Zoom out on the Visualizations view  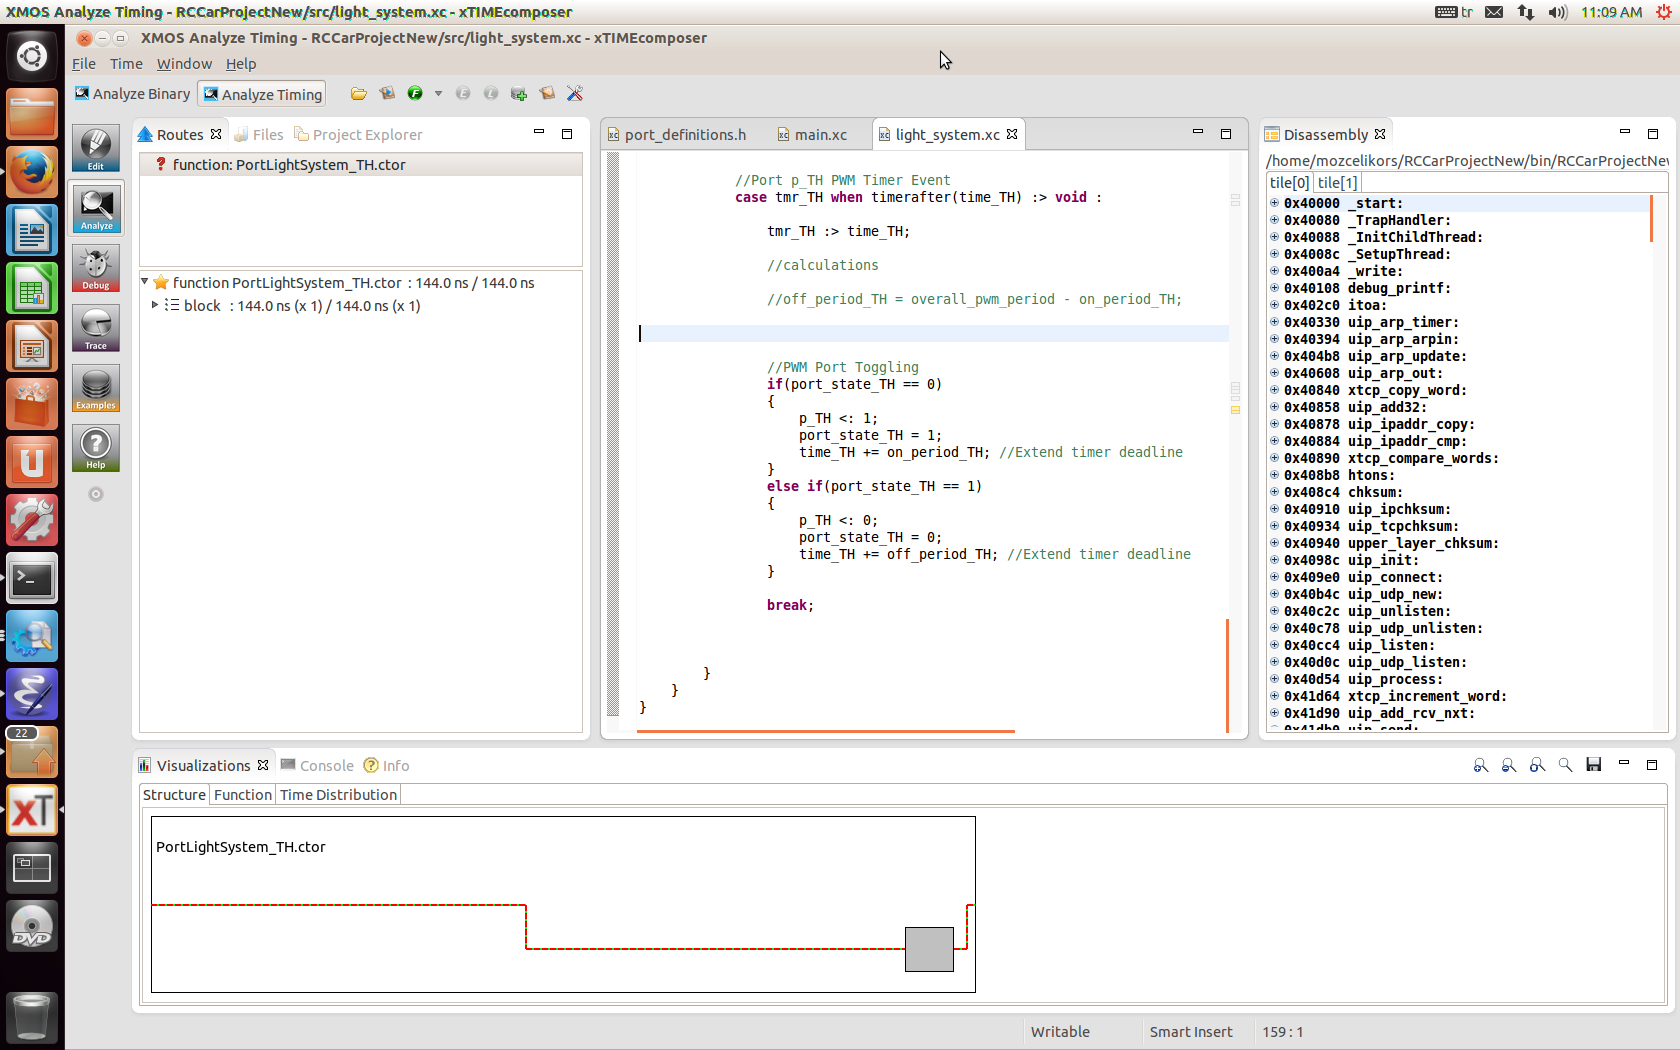[1509, 765]
